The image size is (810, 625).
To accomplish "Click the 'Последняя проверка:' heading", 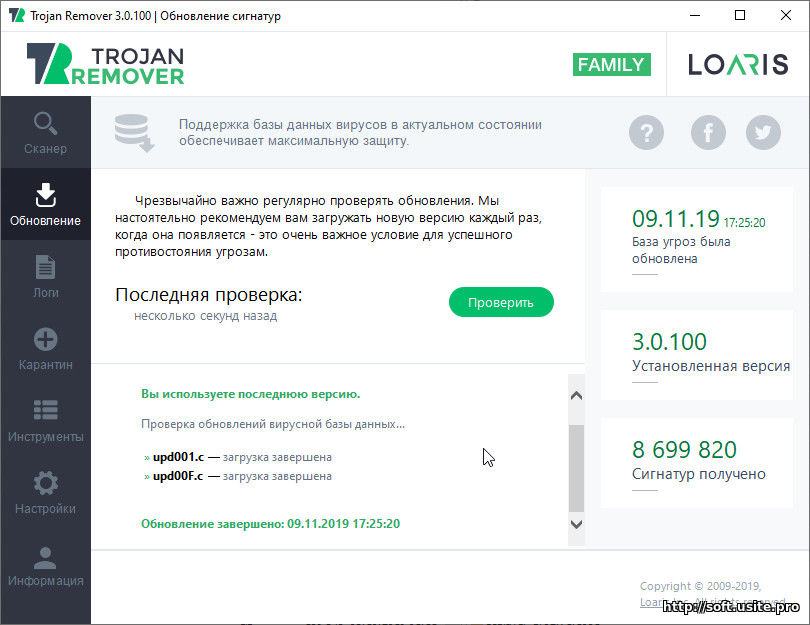I will (x=209, y=294).
